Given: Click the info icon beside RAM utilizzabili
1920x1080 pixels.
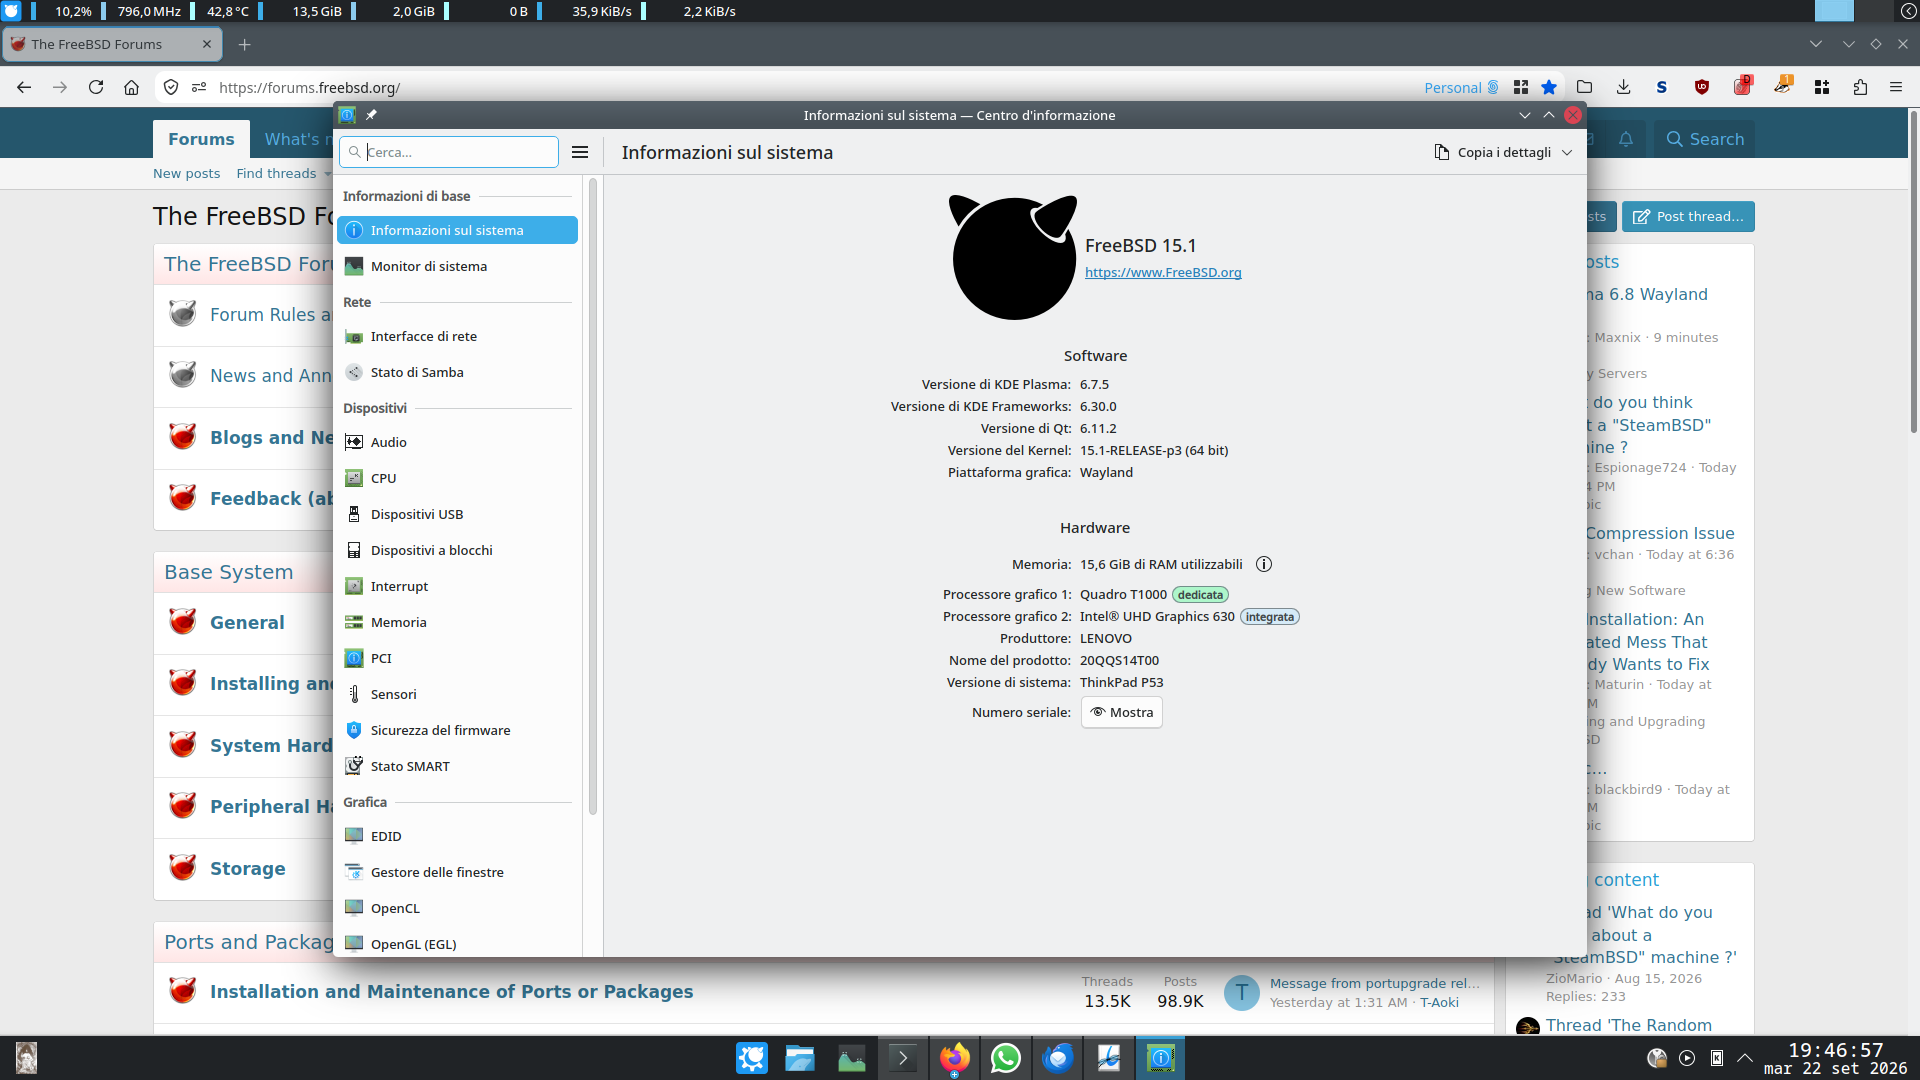Looking at the screenshot, I should pyautogui.click(x=1264, y=564).
